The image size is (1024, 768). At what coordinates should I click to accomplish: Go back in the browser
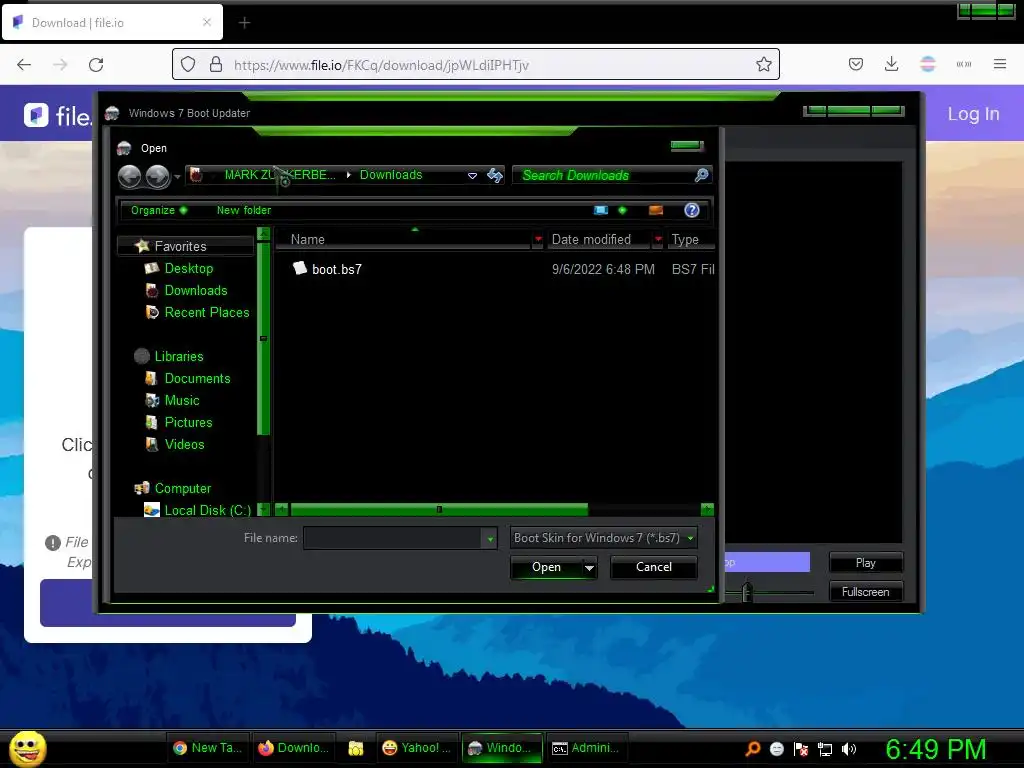[x=24, y=64]
